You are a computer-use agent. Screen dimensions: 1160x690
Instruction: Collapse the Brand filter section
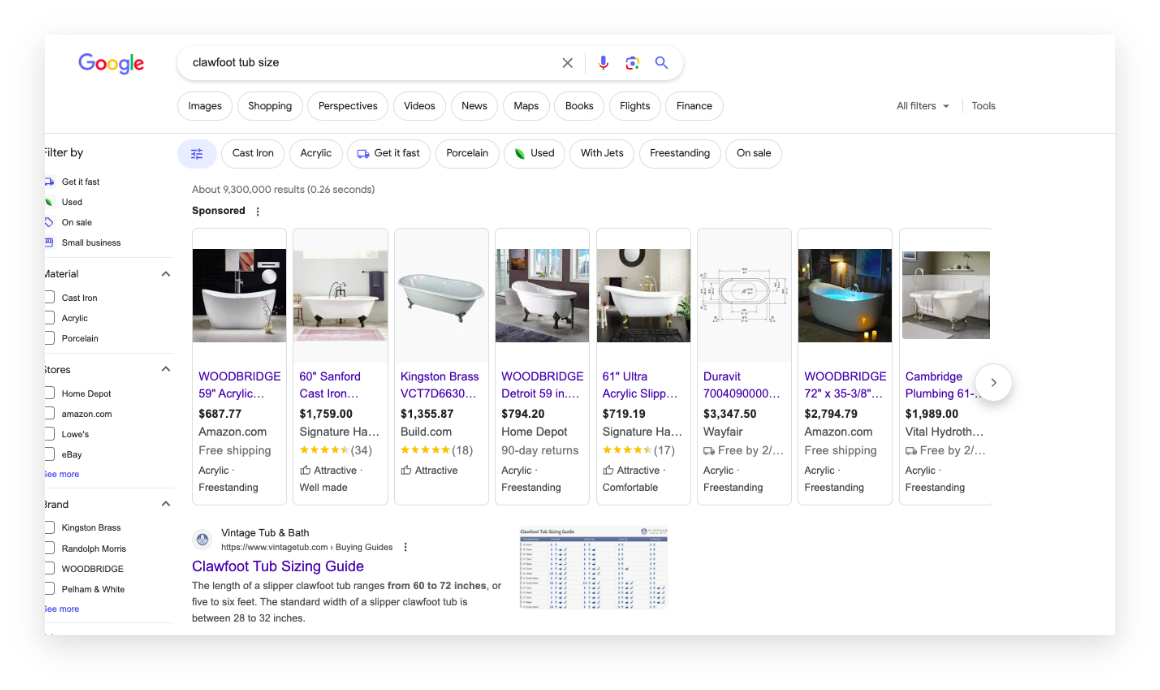point(166,504)
